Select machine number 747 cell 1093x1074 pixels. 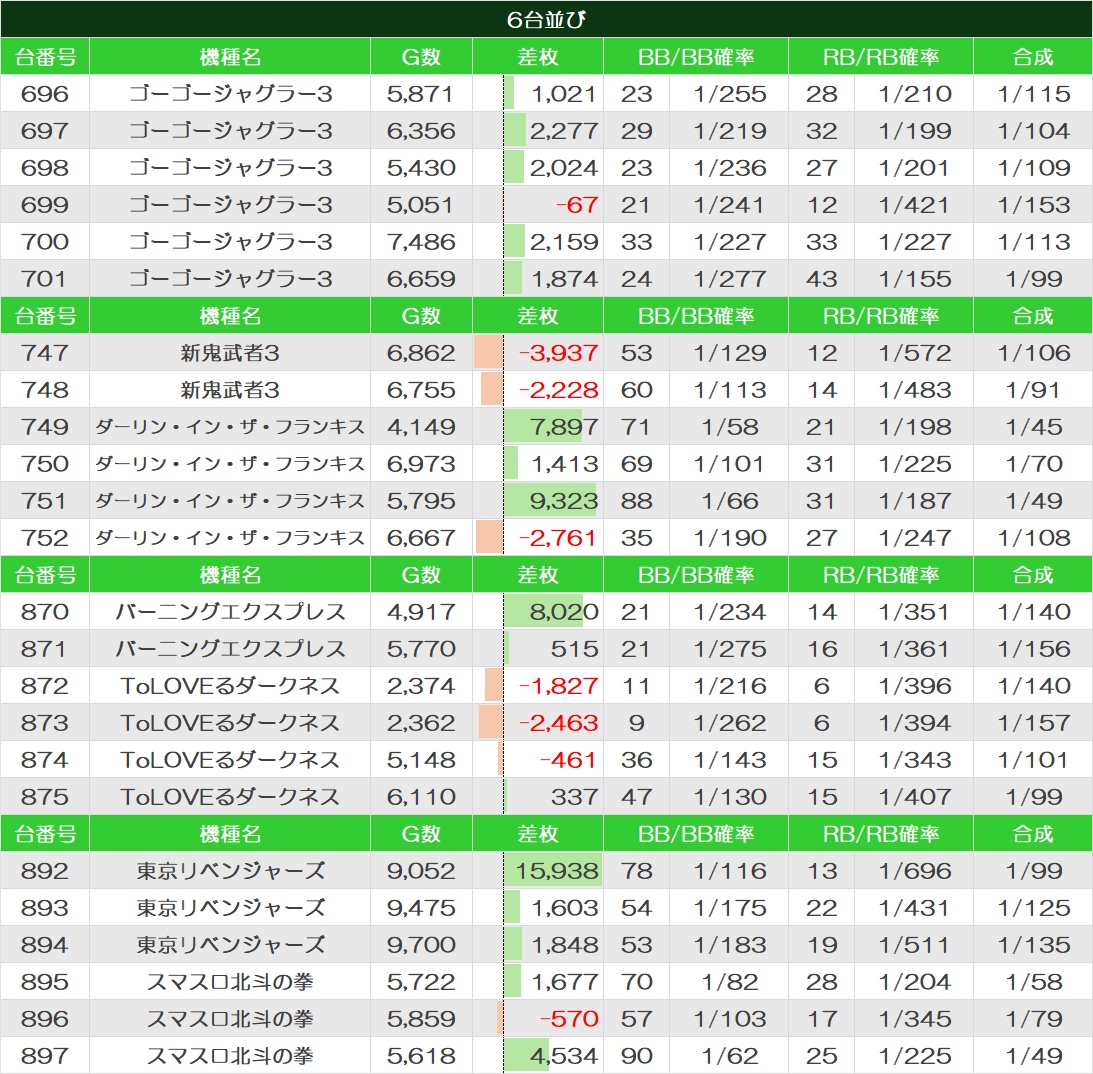click(45, 353)
